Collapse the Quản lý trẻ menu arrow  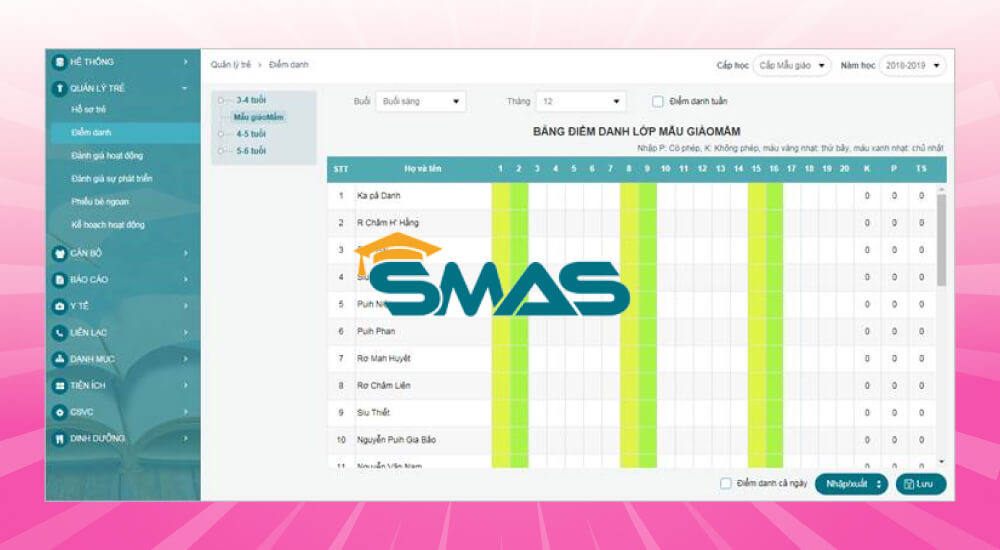(x=185, y=88)
